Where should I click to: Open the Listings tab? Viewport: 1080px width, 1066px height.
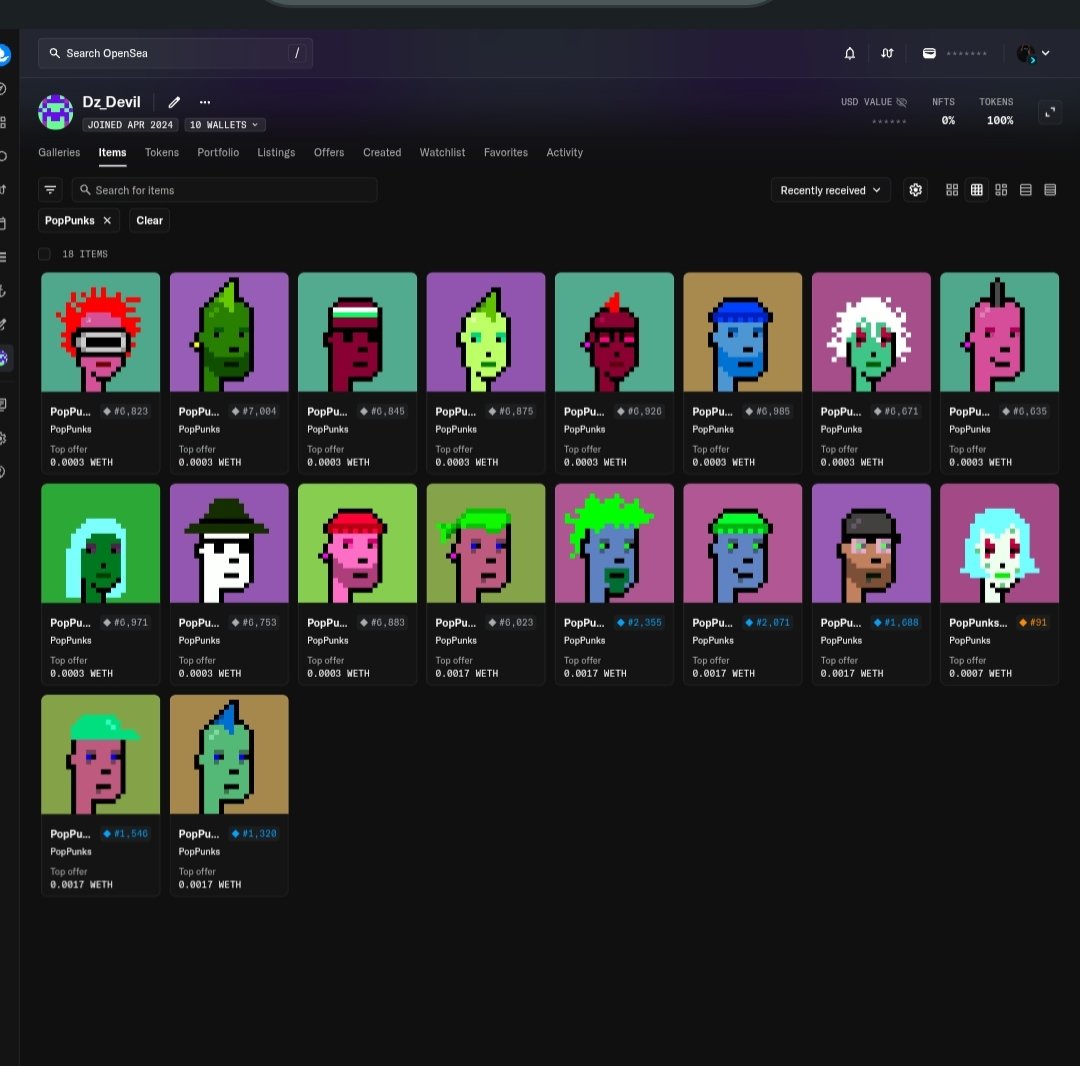point(276,152)
